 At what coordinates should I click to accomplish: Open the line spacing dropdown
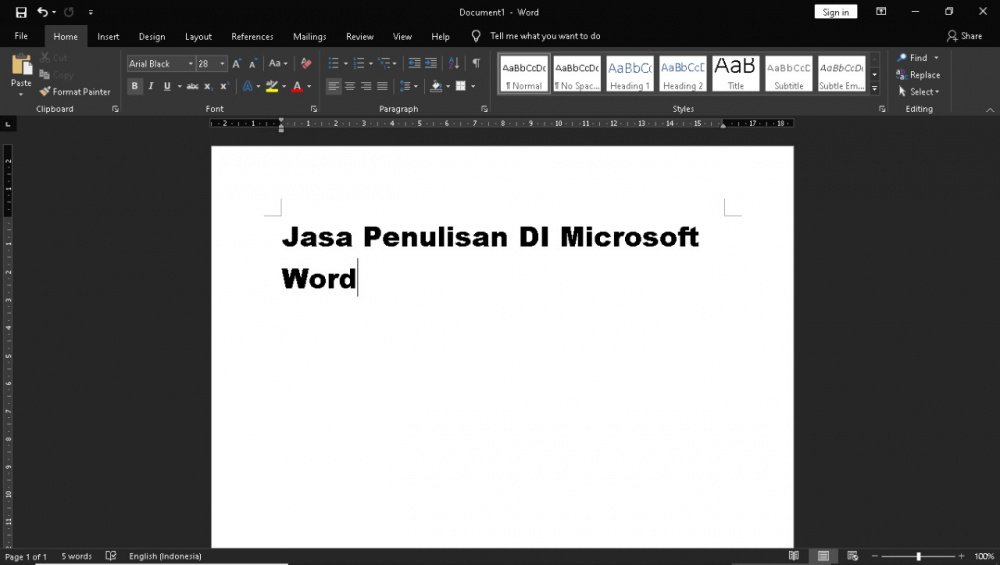point(416,86)
